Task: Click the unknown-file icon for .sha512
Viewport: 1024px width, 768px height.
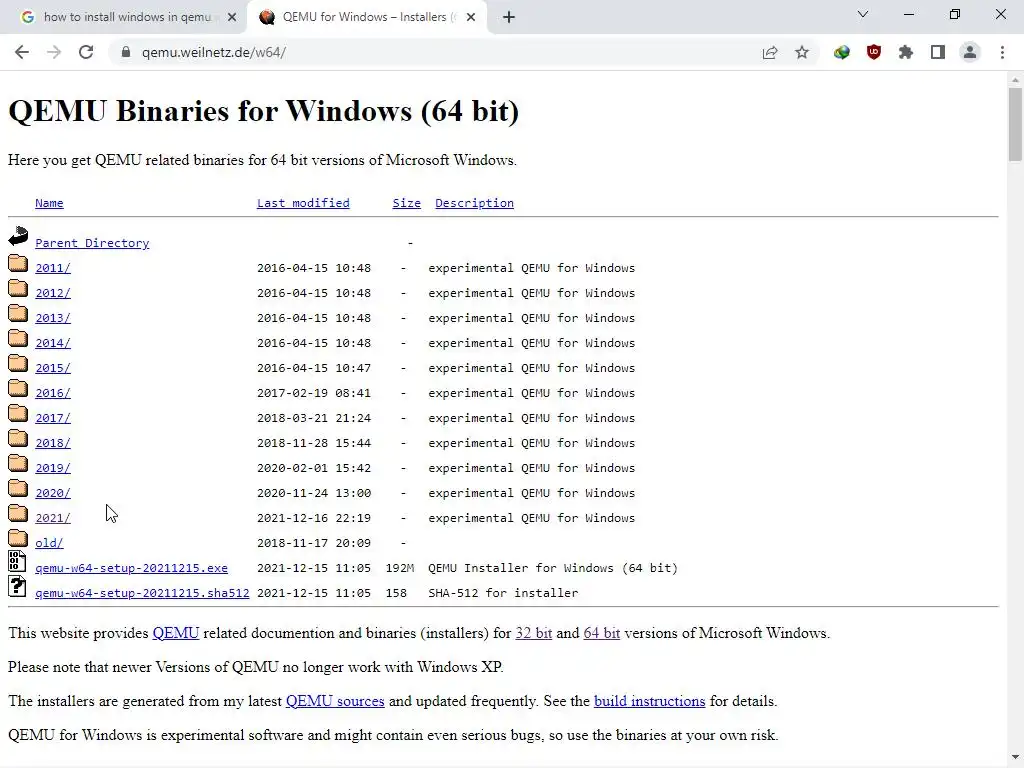Action: click(x=17, y=586)
